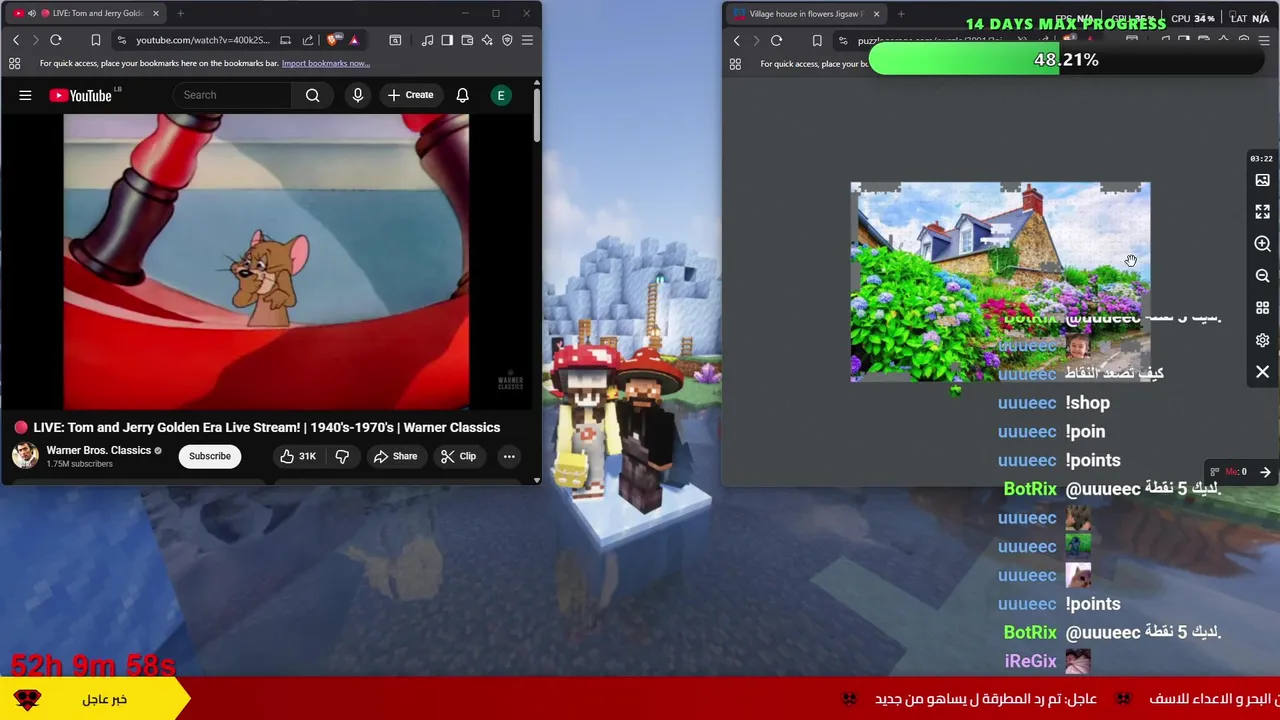The width and height of the screenshot is (1280, 720).
Task: Zoom in on the jigsaw puzzle
Action: [1262, 244]
